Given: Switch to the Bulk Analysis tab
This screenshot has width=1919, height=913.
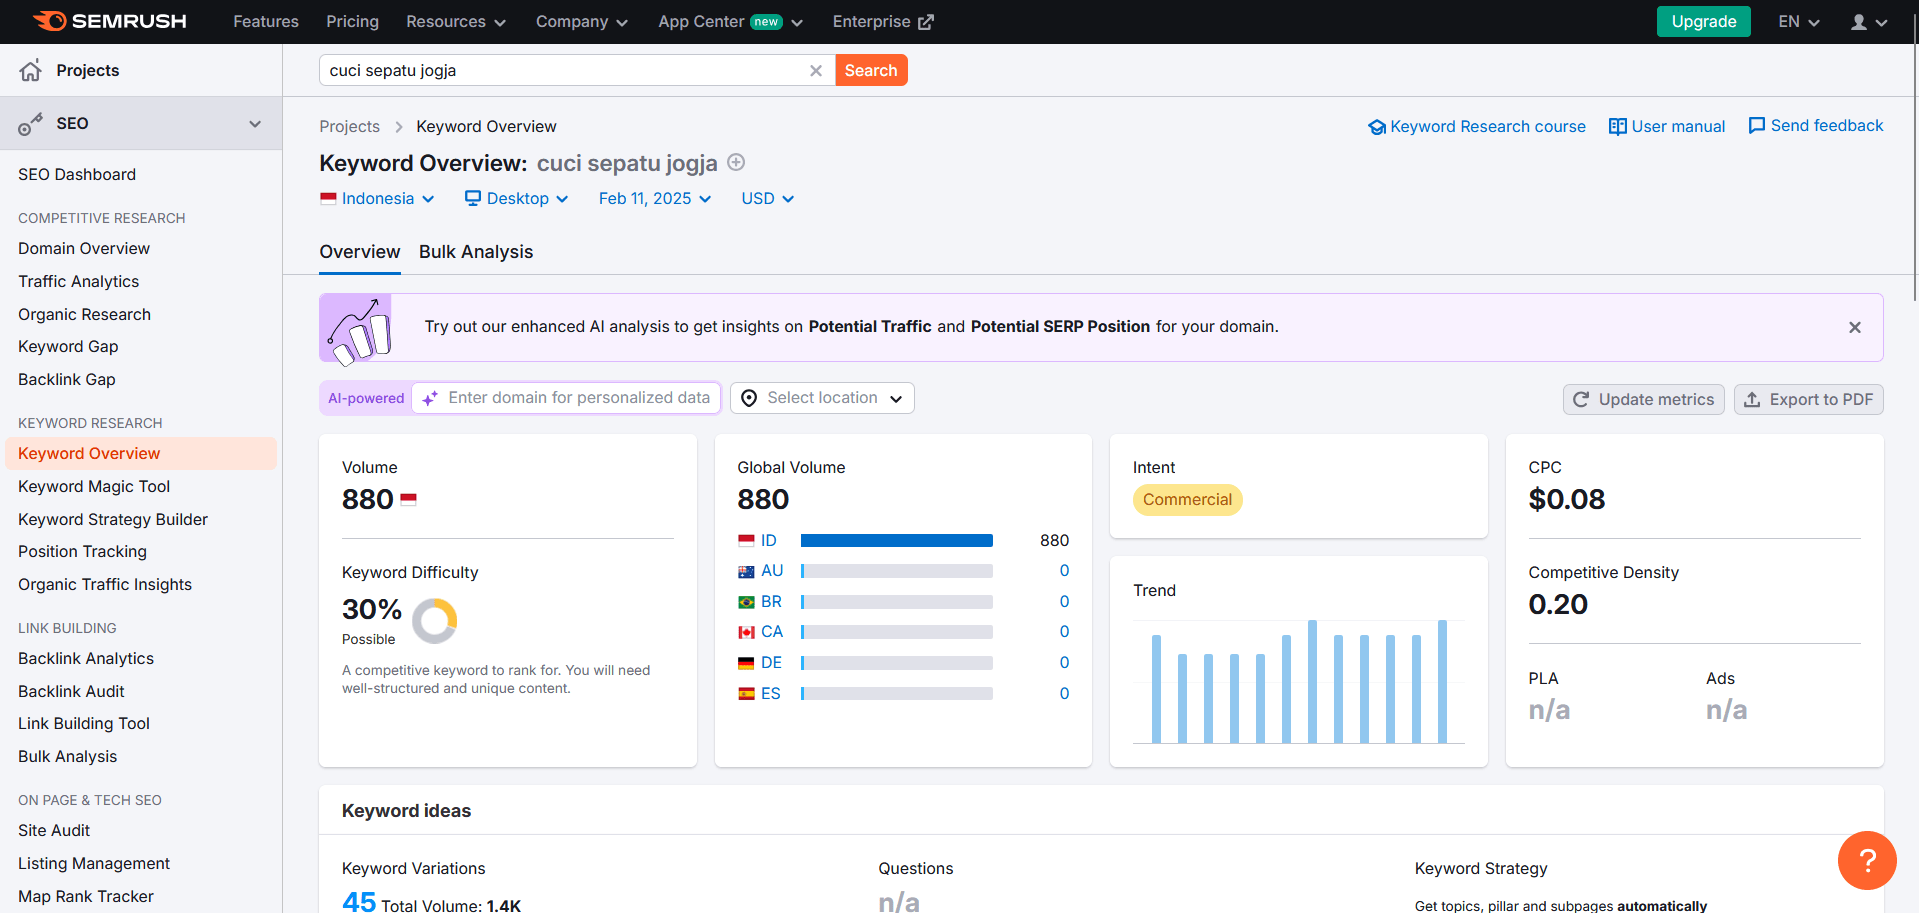Looking at the screenshot, I should [476, 252].
